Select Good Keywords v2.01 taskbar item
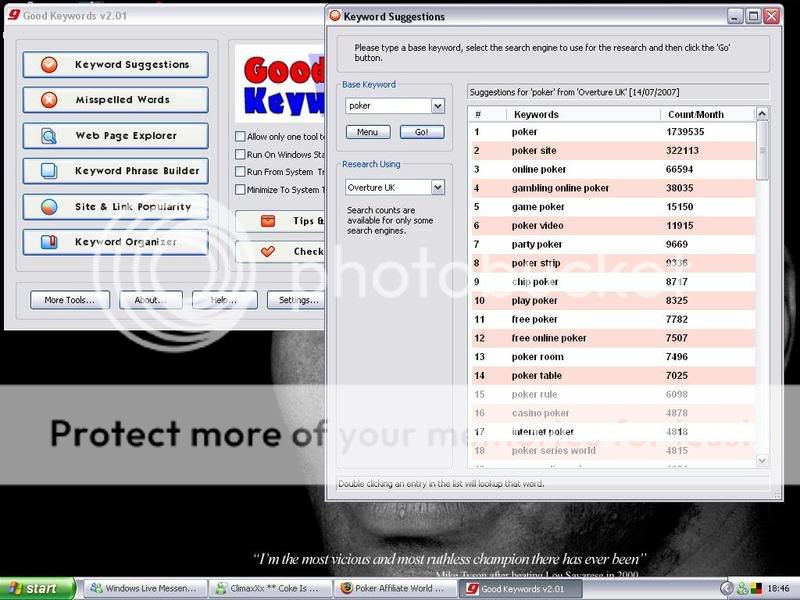This screenshot has height=600, width=800. (520, 589)
